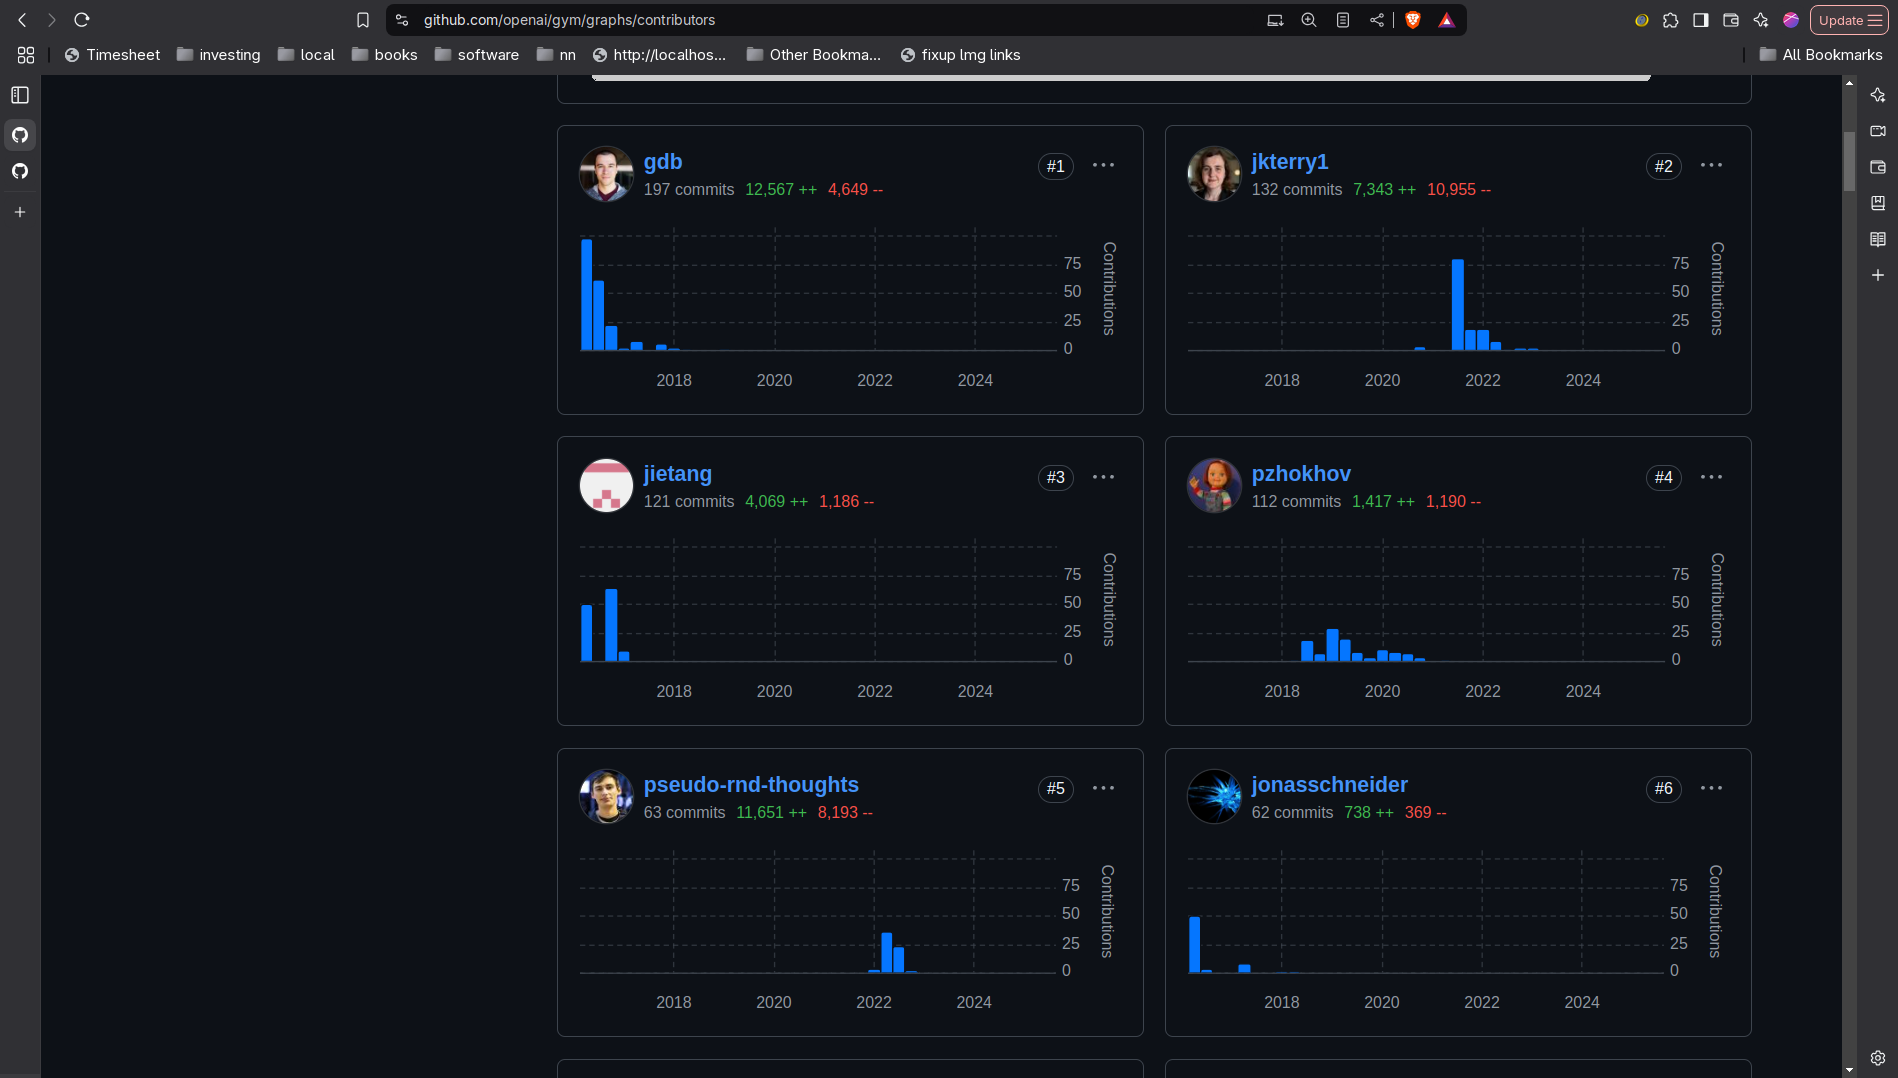Image resolution: width=1898 pixels, height=1078 pixels.
Task: Open pseudo-rnd-thoughts profile link
Action: 751,785
